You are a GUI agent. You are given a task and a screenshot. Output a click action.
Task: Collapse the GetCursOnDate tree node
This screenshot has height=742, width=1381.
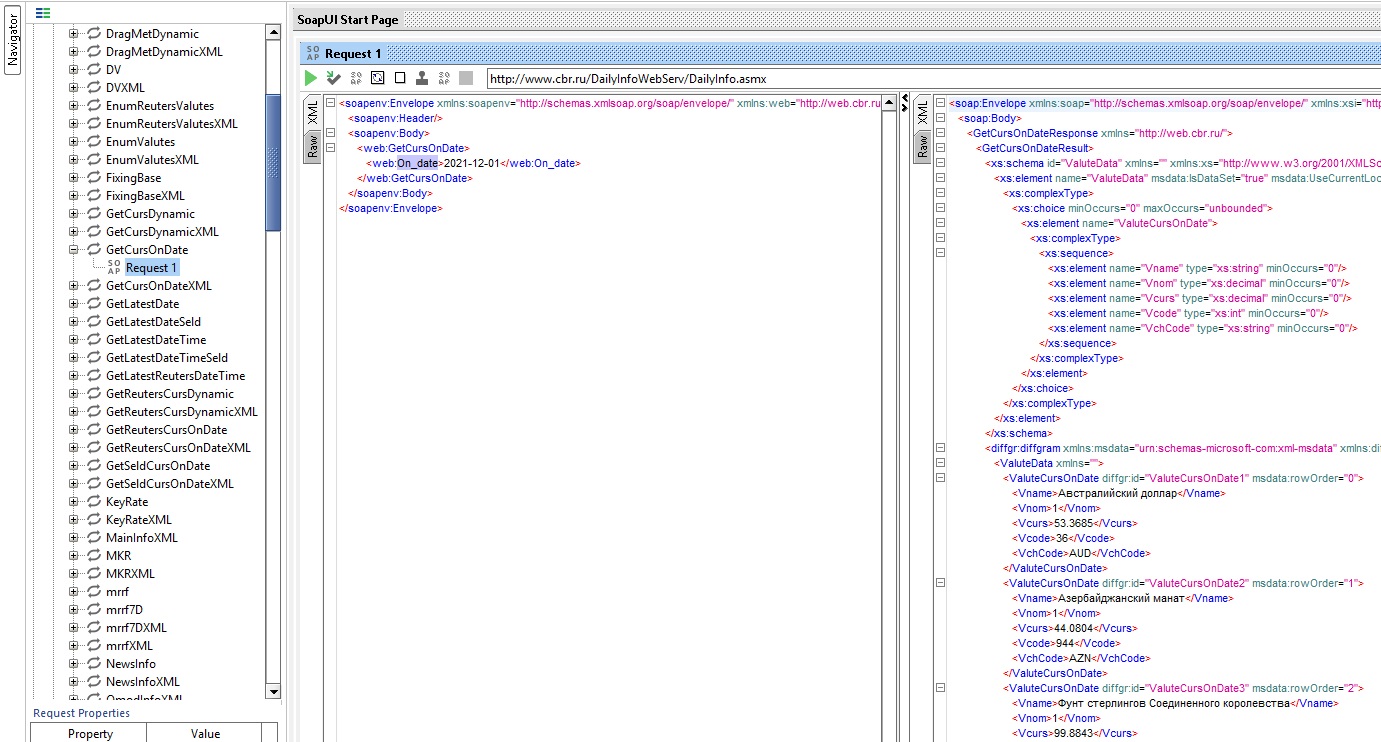[x=73, y=250]
